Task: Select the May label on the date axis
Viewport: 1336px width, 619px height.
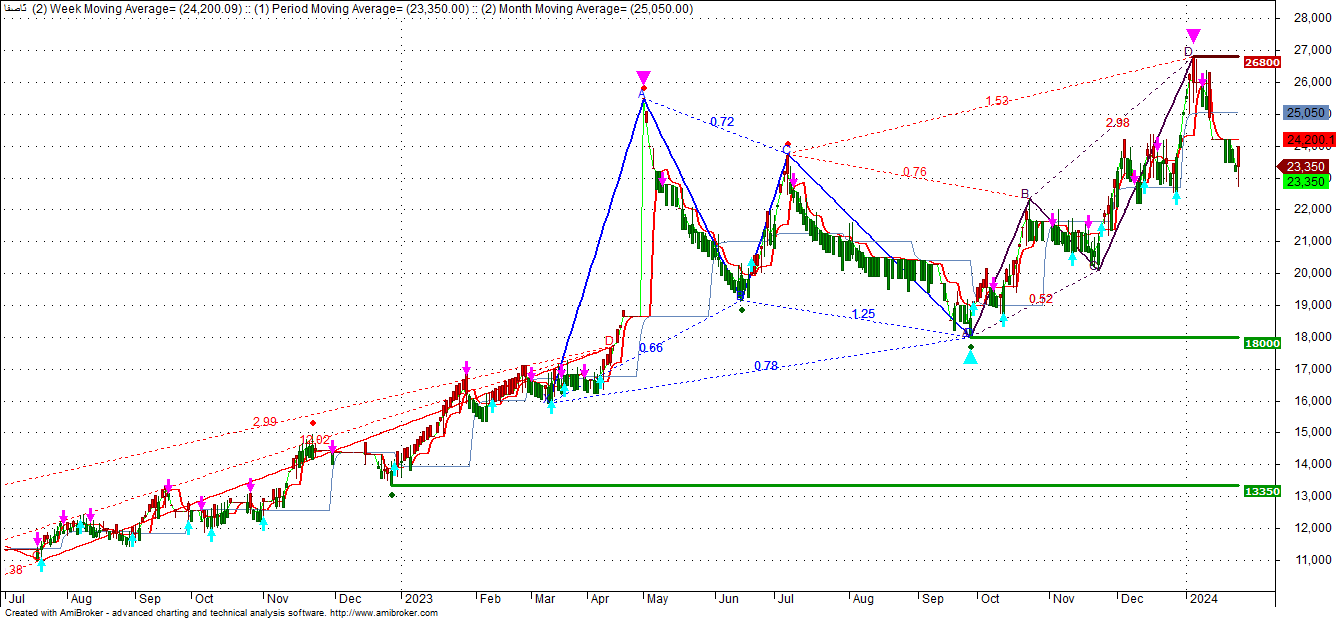Action: point(657,598)
